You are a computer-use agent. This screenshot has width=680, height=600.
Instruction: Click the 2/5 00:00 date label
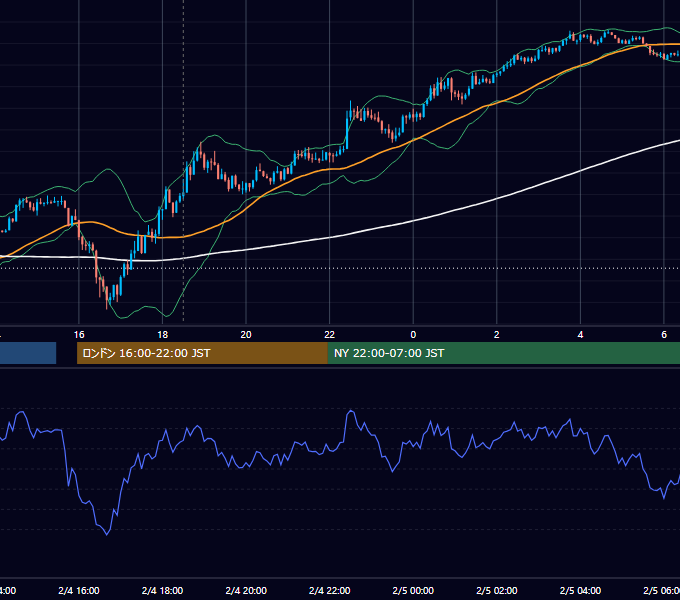click(x=413, y=590)
